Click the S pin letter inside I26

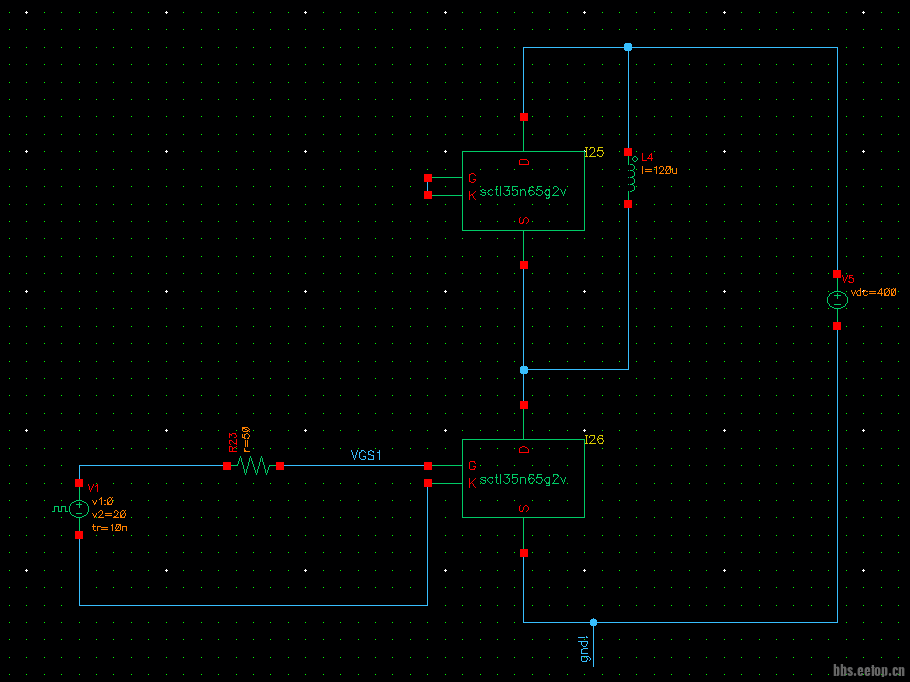[x=523, y=508]
